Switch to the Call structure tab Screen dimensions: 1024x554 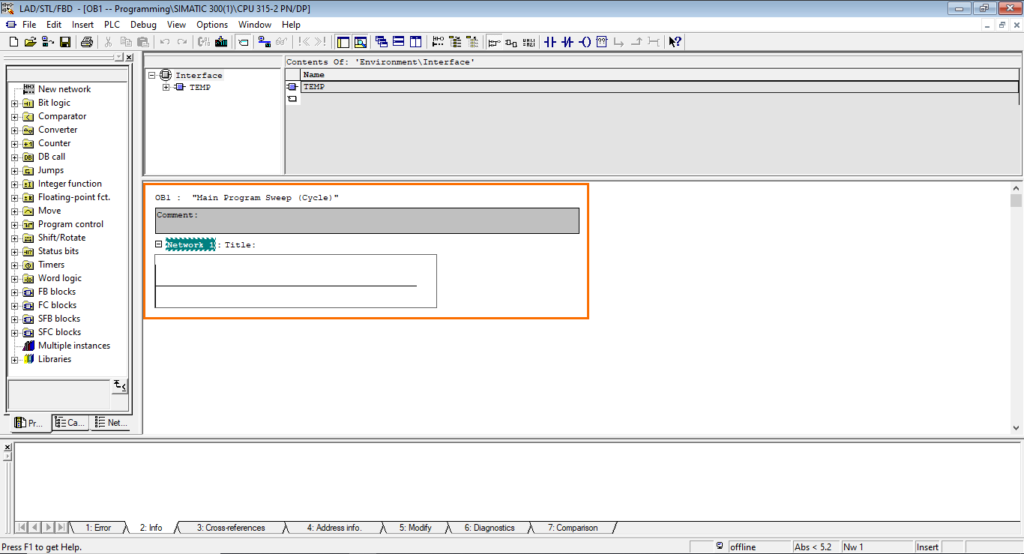[70, 423]
